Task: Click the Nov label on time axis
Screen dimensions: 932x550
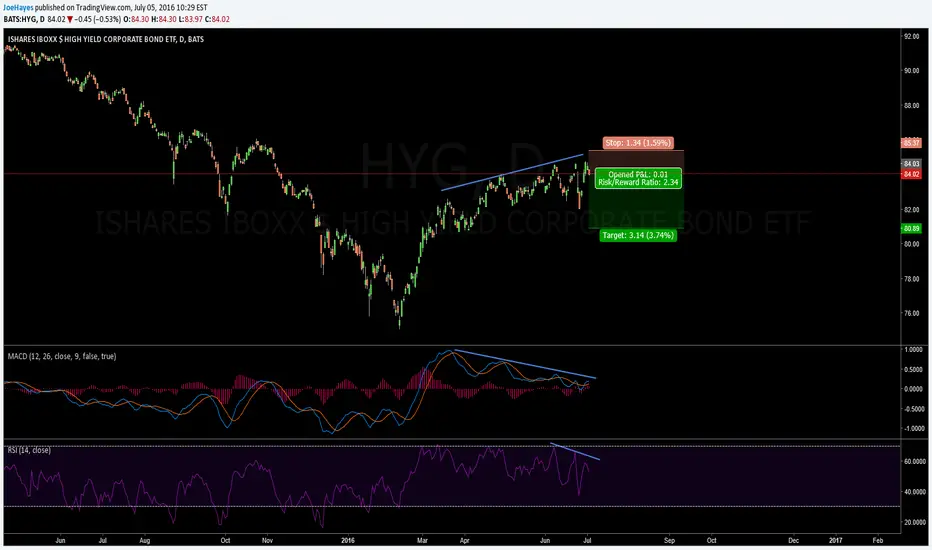Action: pos(267,540)
